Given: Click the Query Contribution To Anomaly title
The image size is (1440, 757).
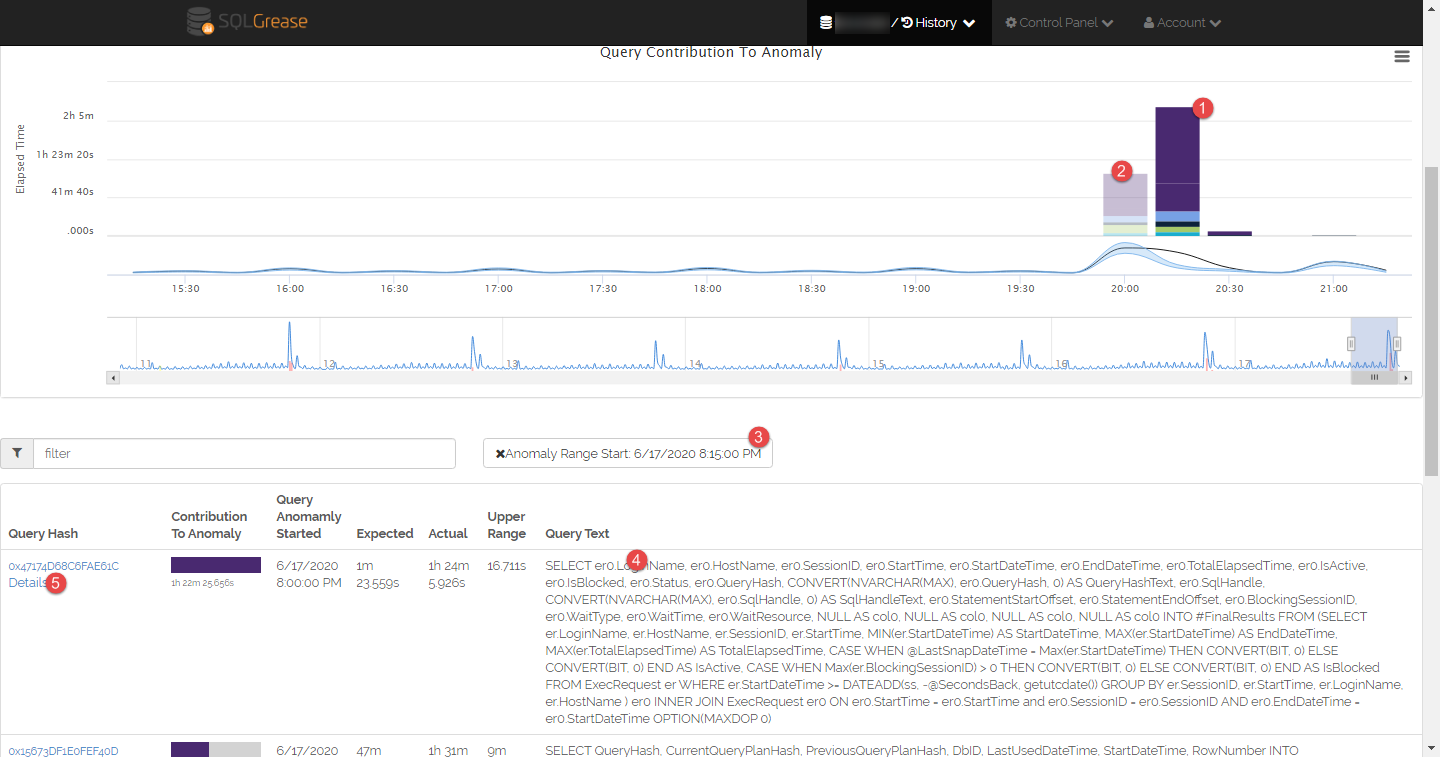Looking at the screenshot, I should 711,52.
